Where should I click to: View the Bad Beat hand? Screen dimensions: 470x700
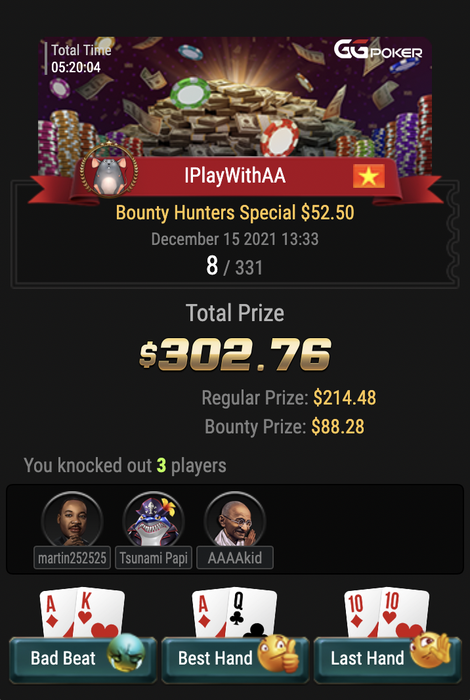coord(83,660)
